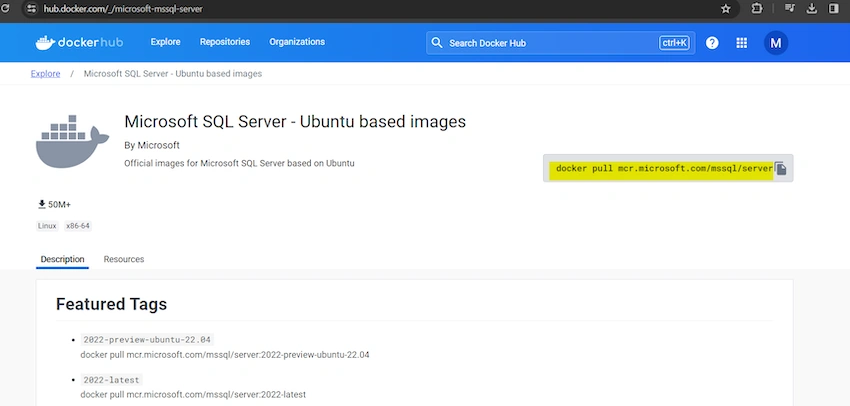Open browser extensions puzzle icon

pos(757,9)
